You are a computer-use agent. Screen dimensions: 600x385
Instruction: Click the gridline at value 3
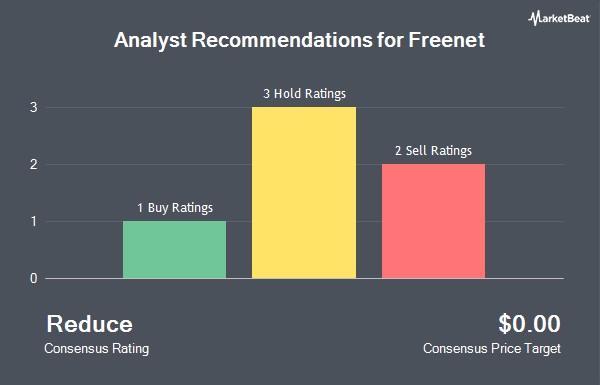(304, 108)
